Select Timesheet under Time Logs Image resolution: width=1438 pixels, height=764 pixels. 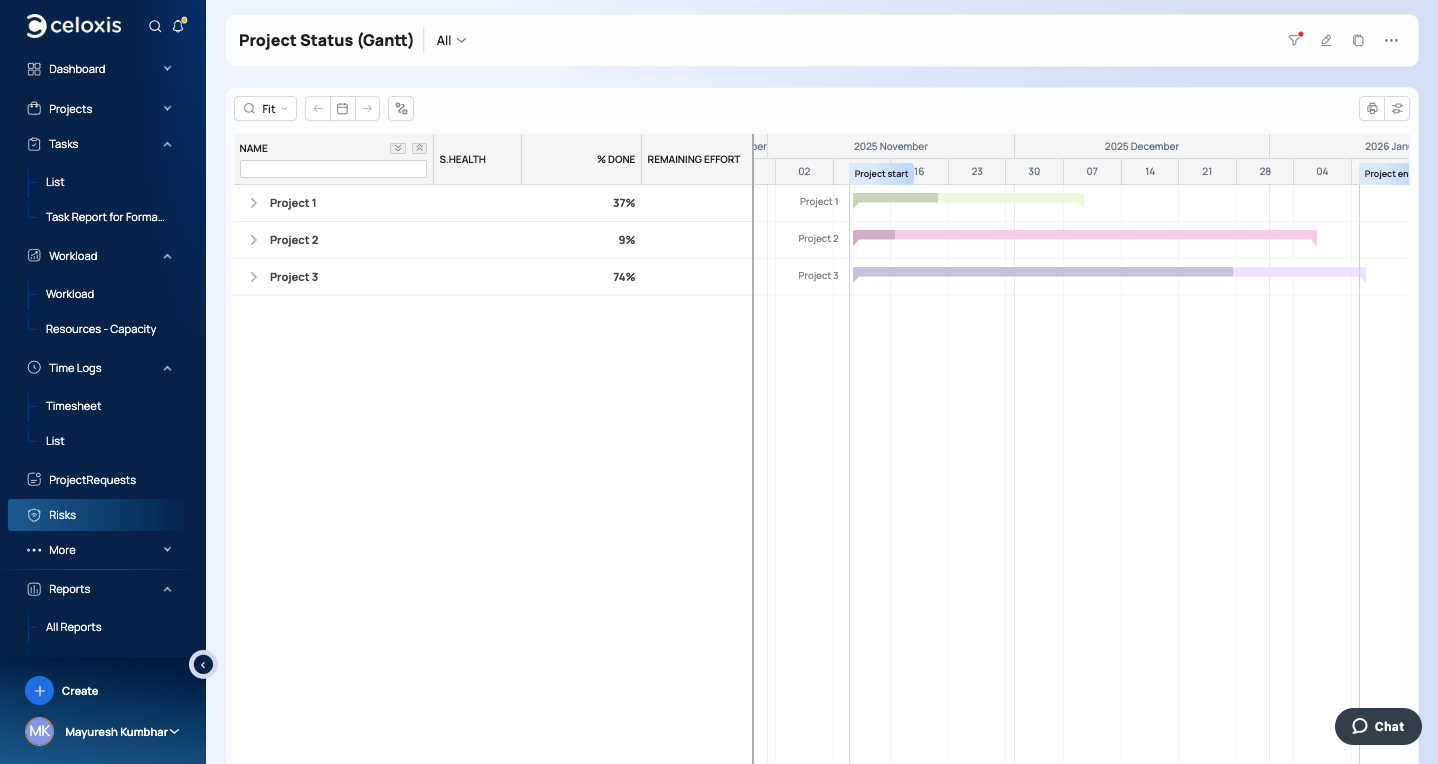73,406
